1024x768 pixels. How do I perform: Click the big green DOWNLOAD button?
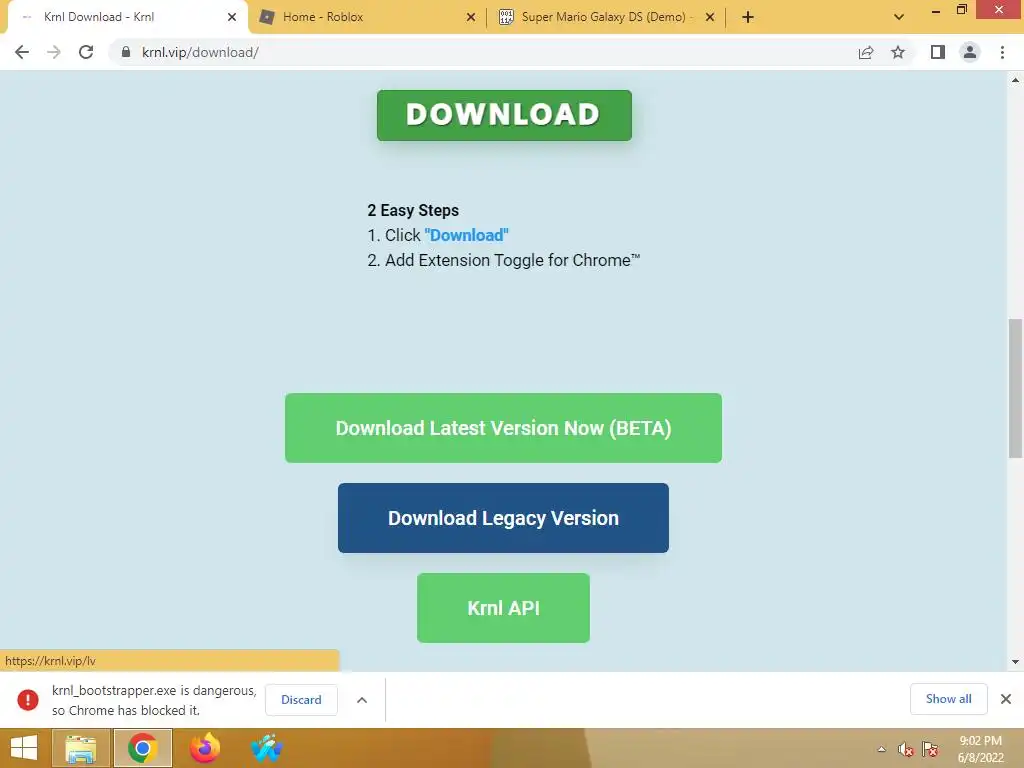tap(504, 115)
